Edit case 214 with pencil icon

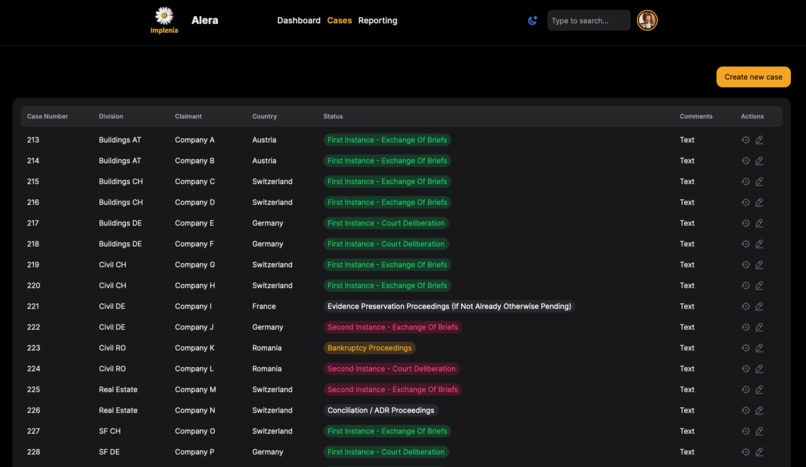759,161
